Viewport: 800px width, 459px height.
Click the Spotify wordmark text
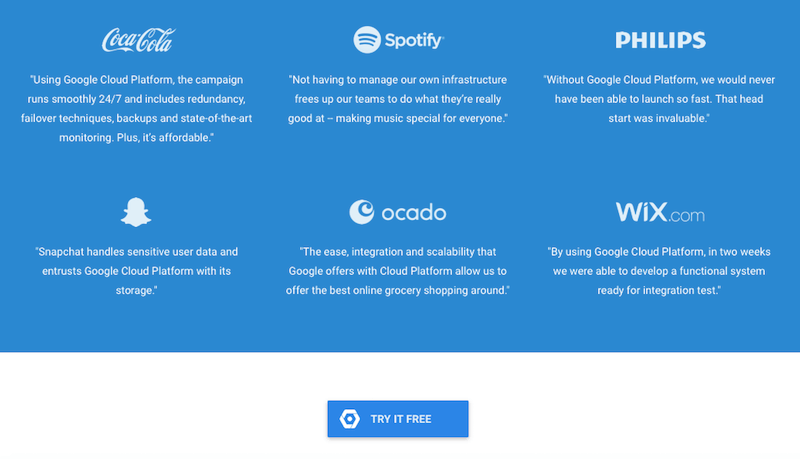[413, 41]
